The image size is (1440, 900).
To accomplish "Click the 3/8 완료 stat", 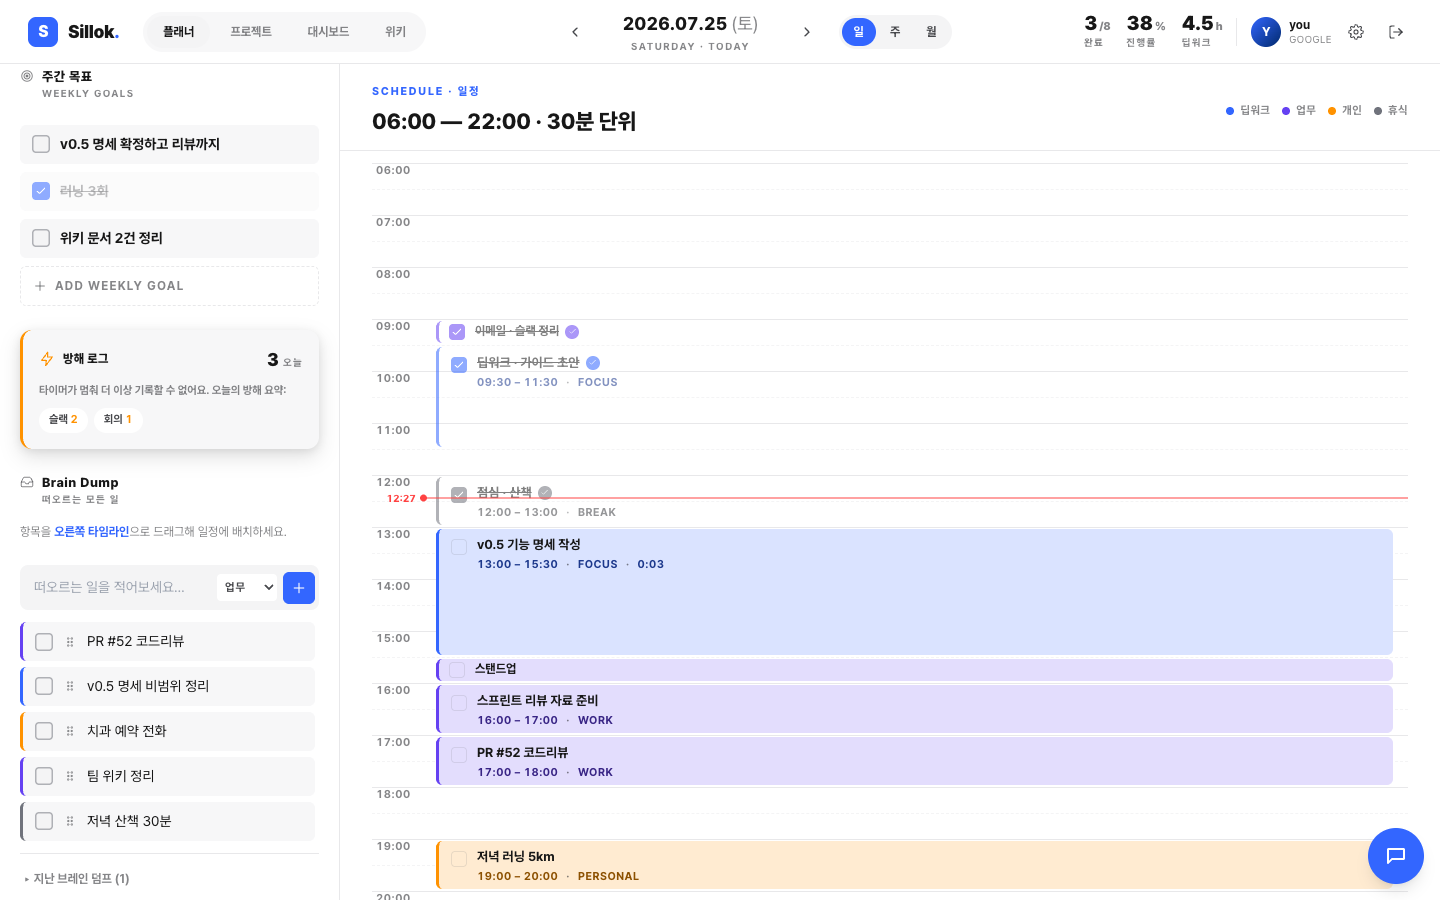I will coord(1097,31).
